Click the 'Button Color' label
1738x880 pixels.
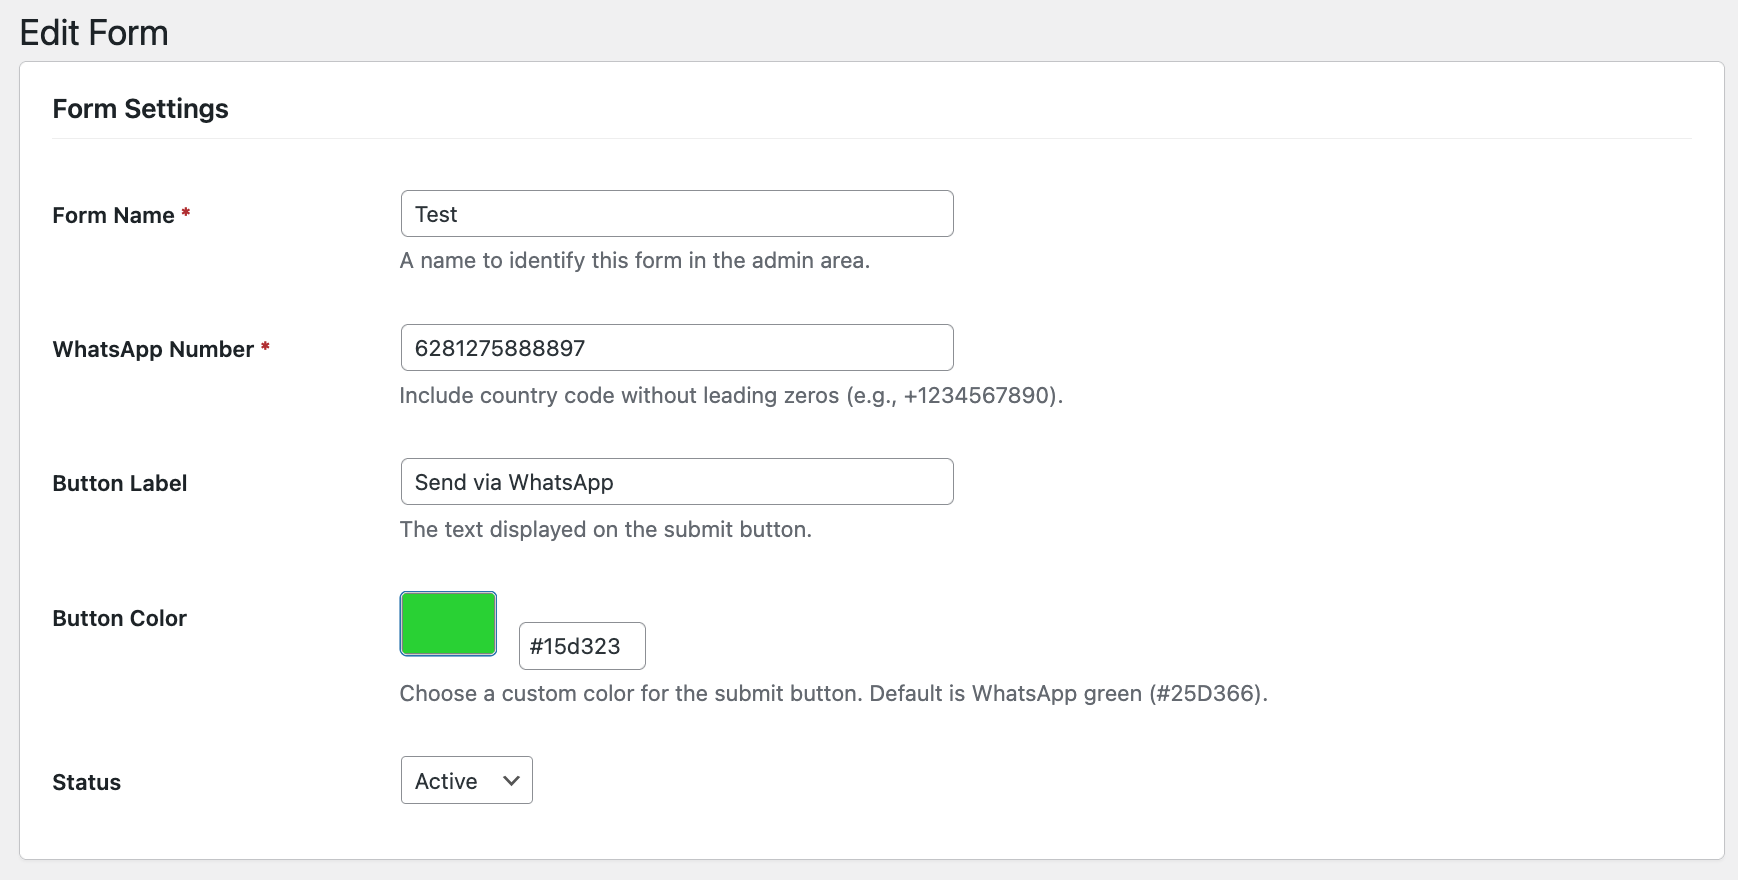119,619
